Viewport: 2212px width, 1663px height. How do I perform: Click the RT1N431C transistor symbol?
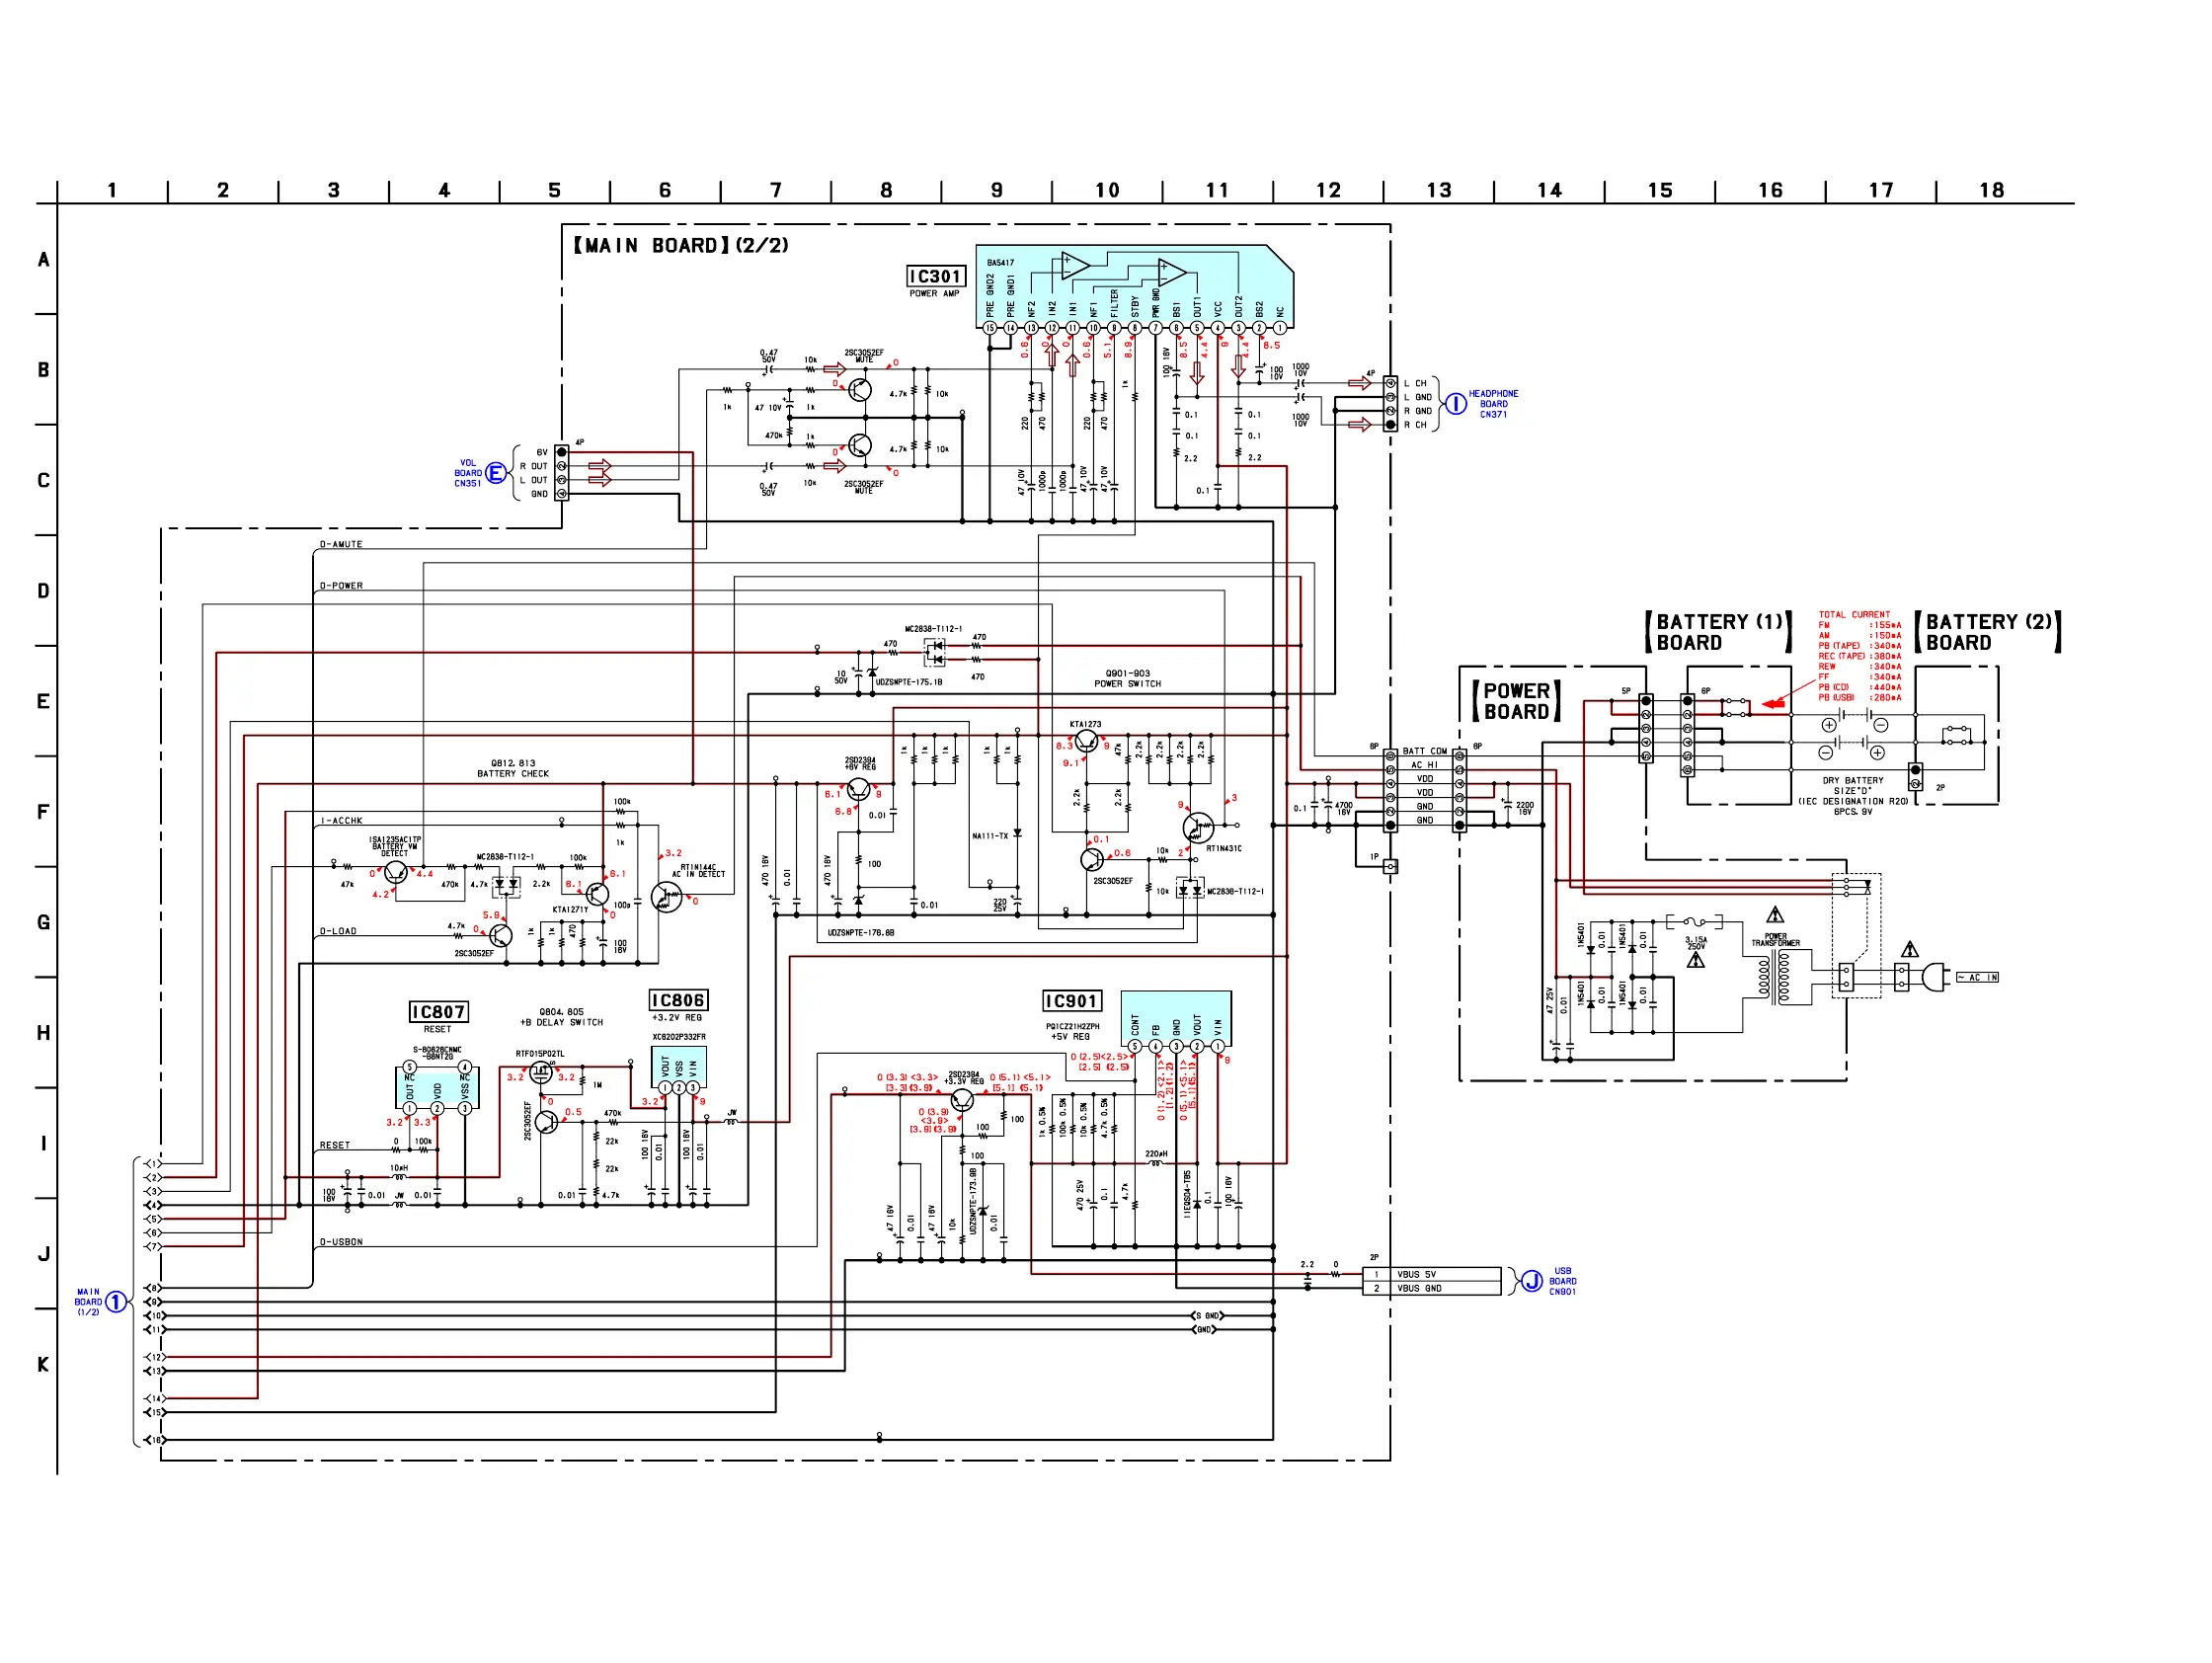(x=1197, y=827)
